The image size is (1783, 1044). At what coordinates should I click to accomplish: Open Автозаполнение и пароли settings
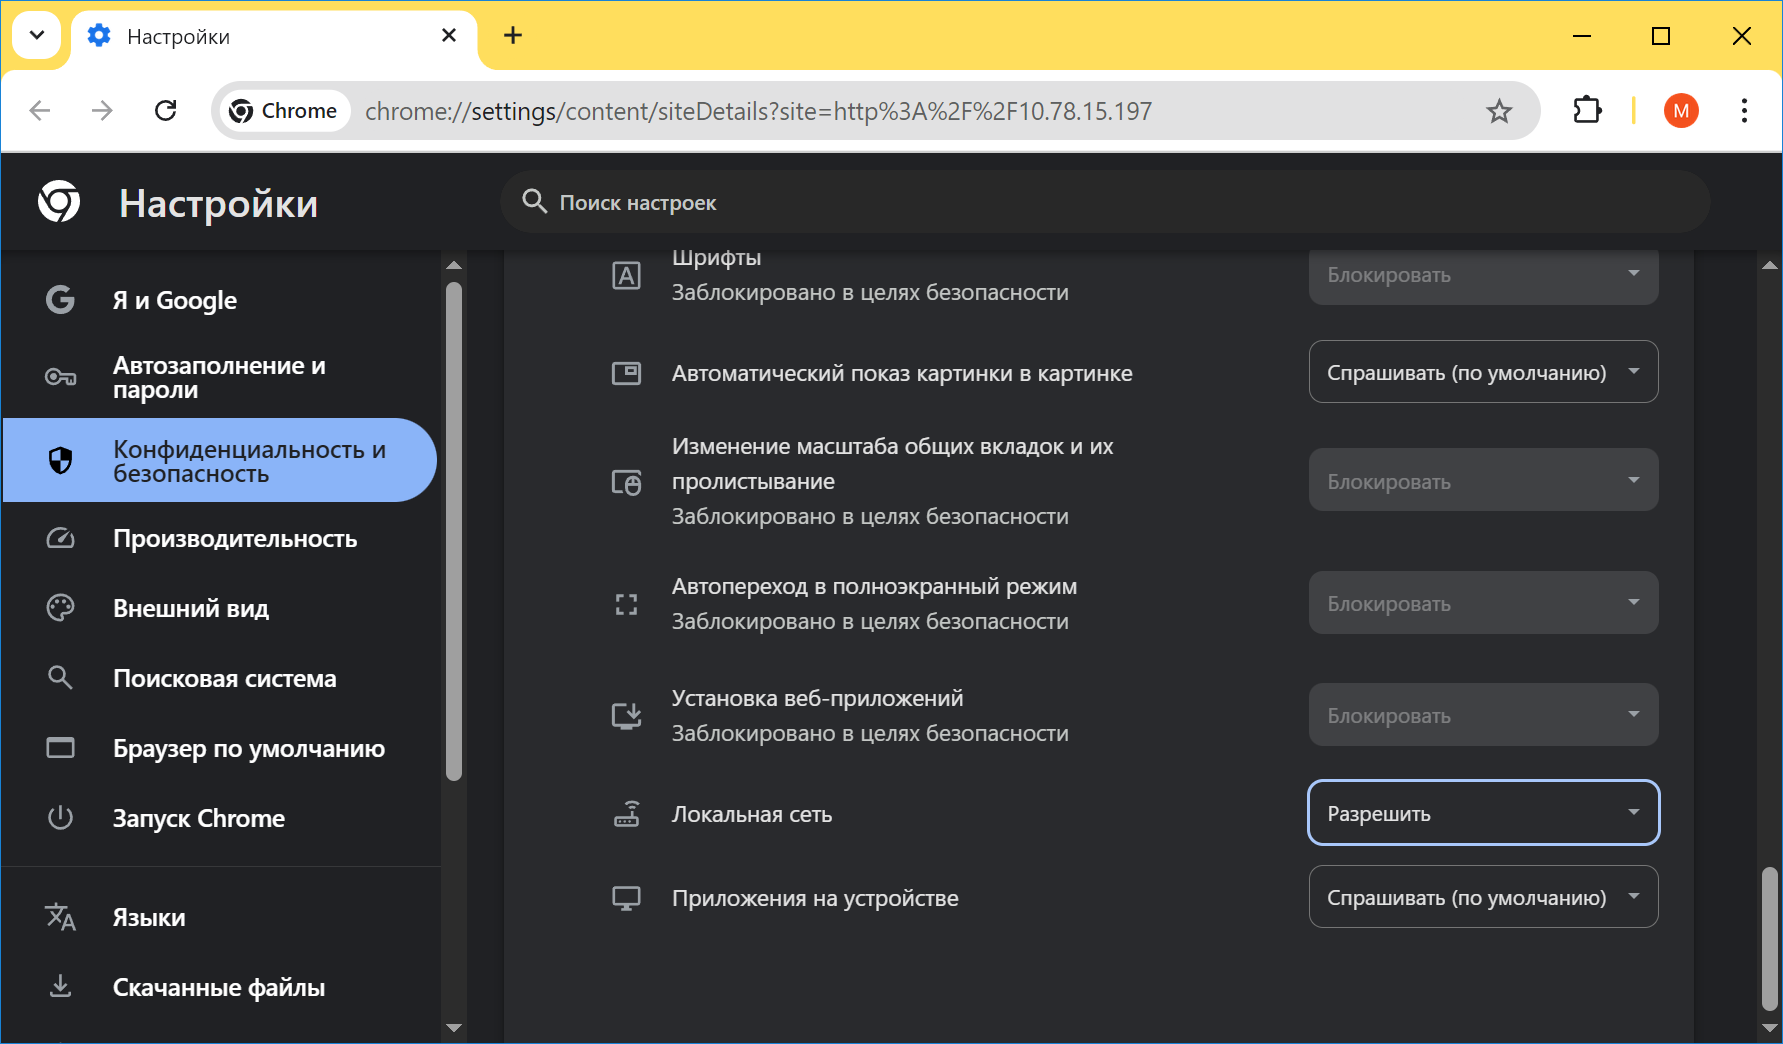219,378
